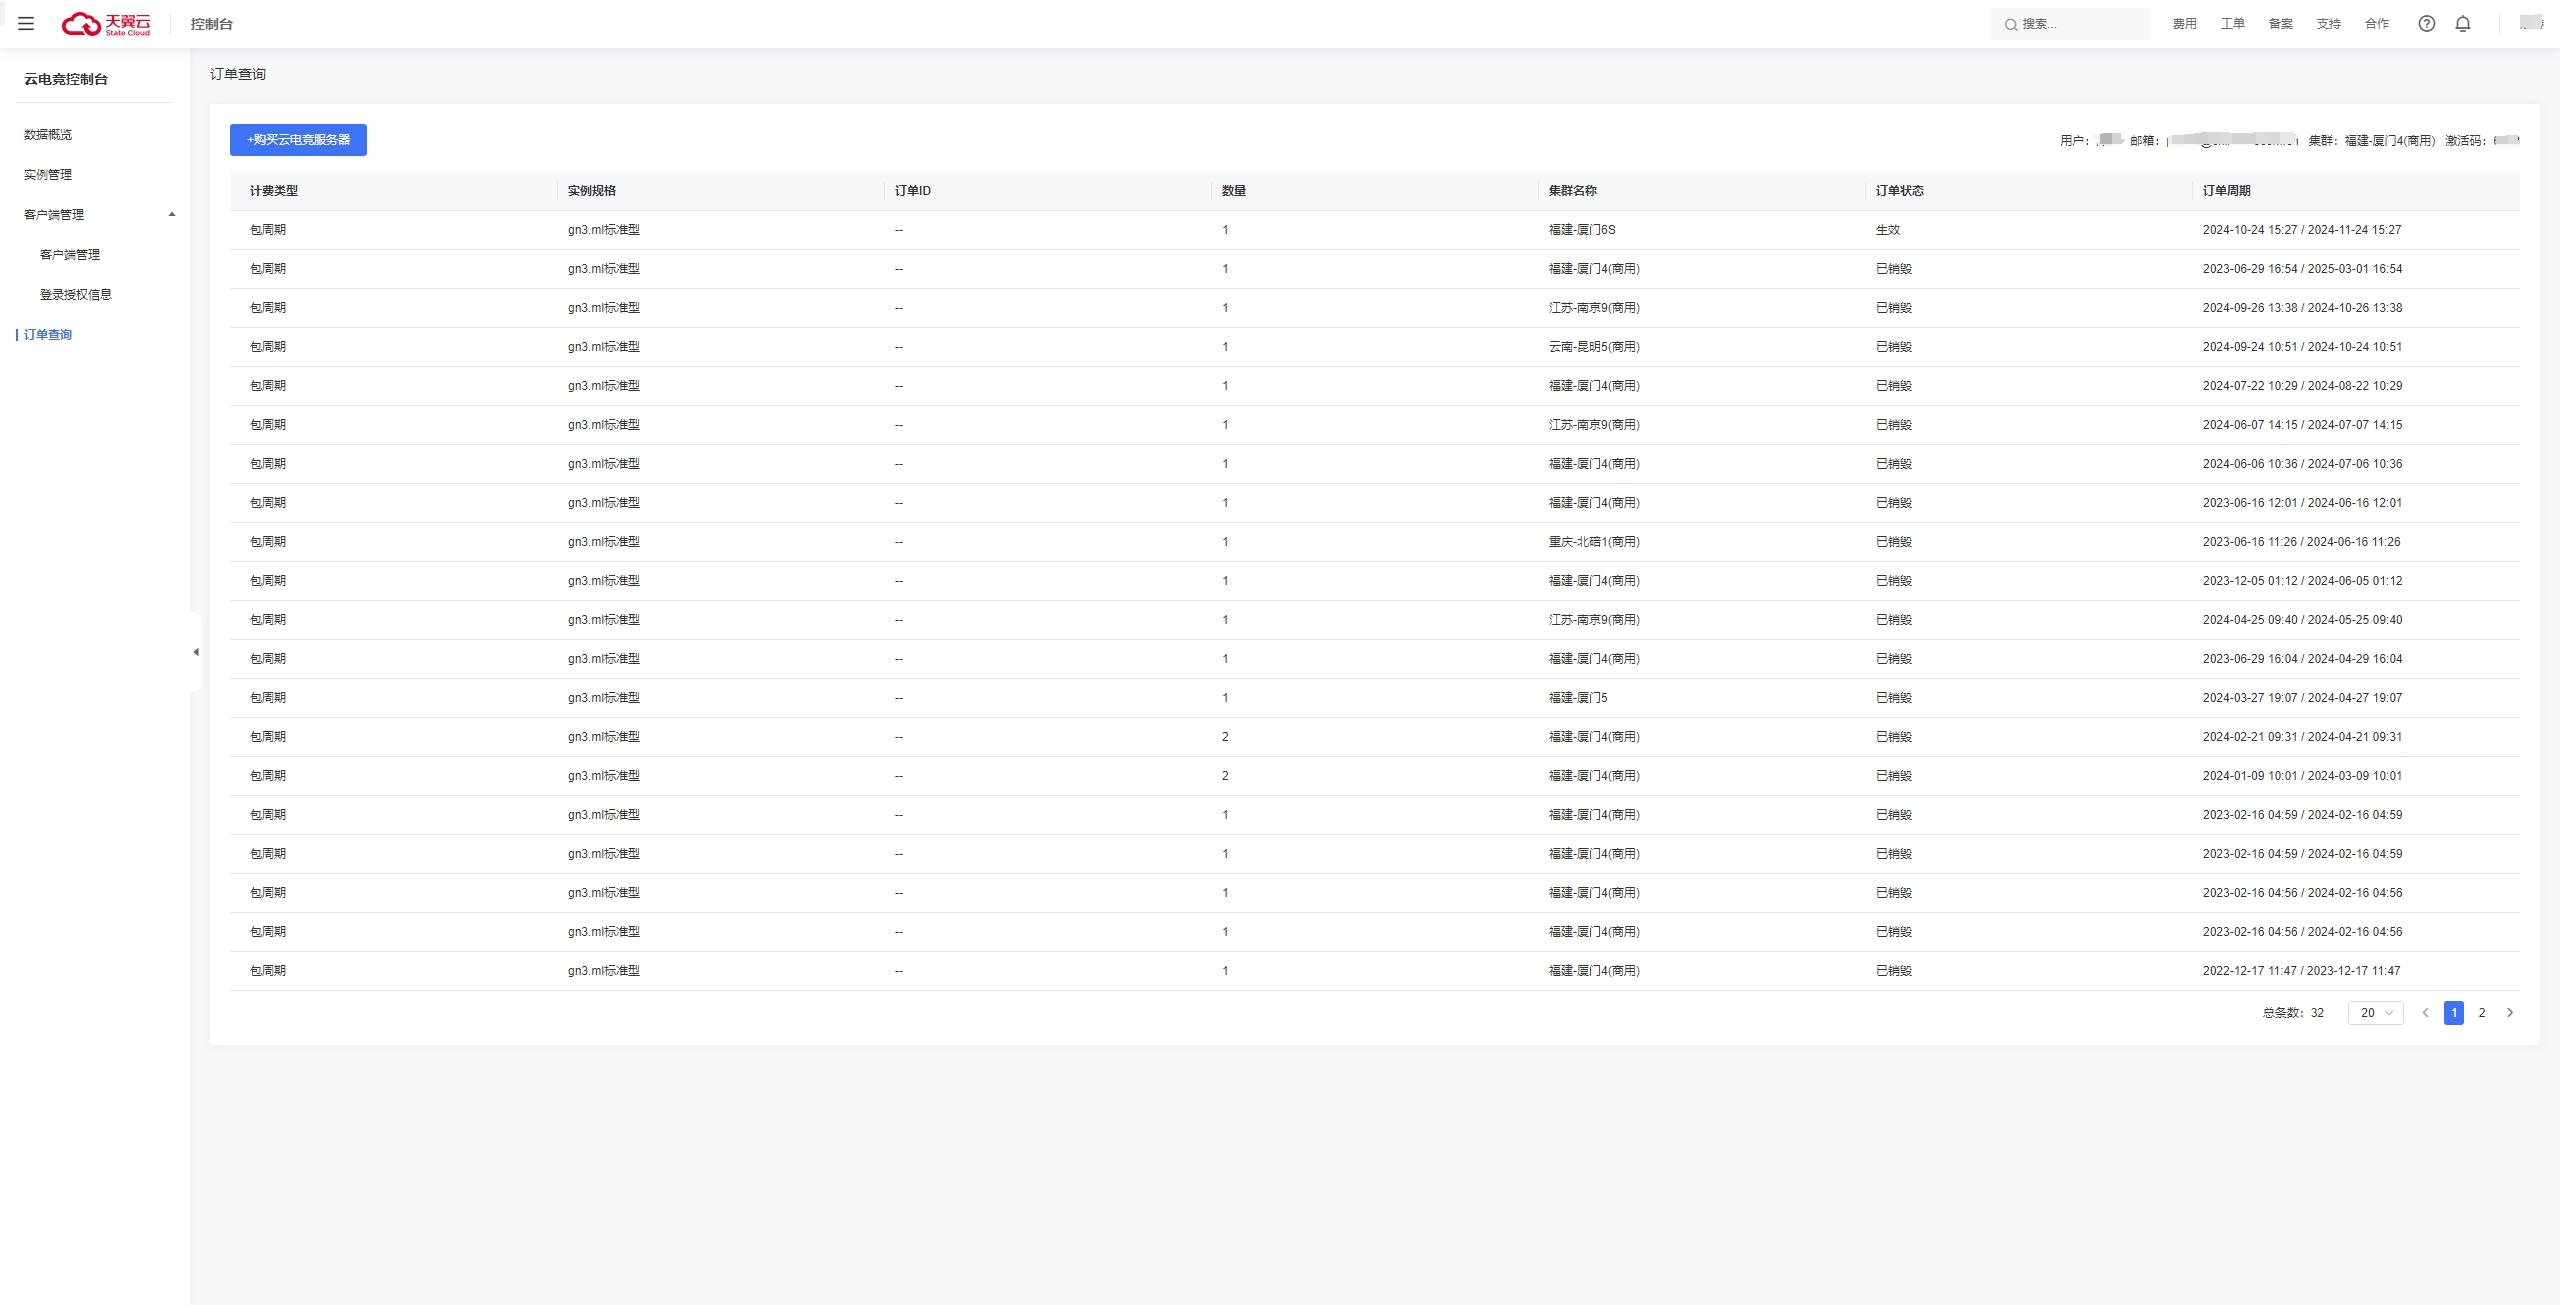Open the 20 per page dropdown
The height and width of the screenshot is (1305, 2560).
click(2376, 1013)
